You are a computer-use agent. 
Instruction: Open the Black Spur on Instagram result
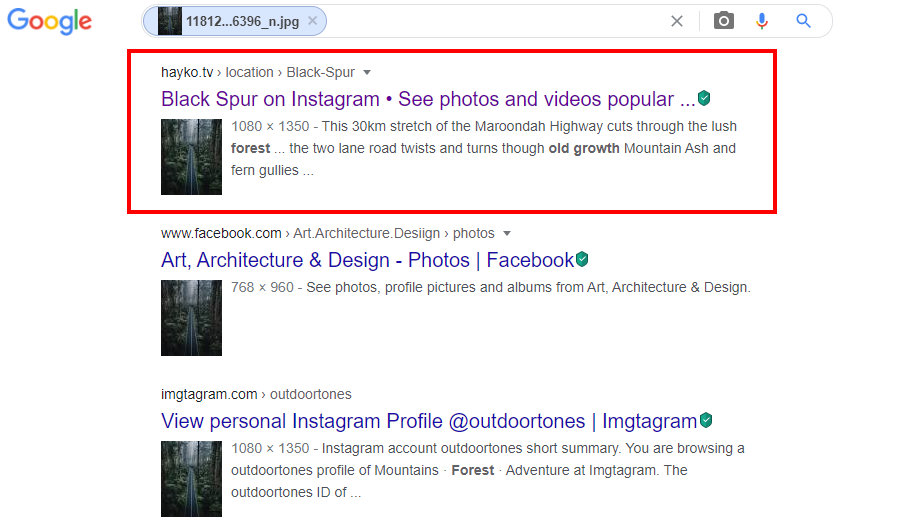(x=428, y=99)
